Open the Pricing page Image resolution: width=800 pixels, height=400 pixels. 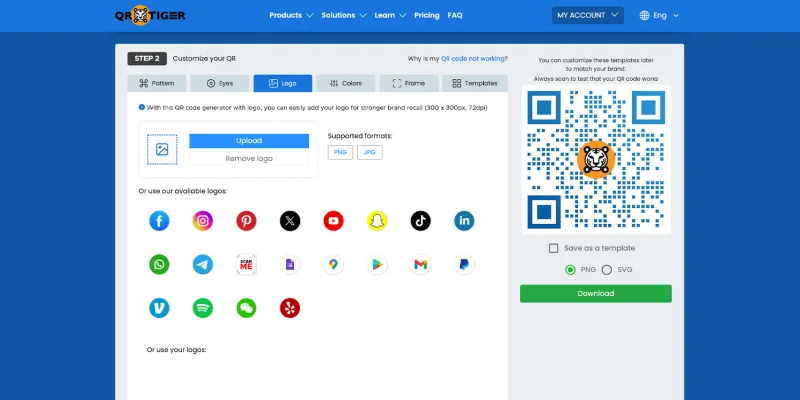click(427, 15)
